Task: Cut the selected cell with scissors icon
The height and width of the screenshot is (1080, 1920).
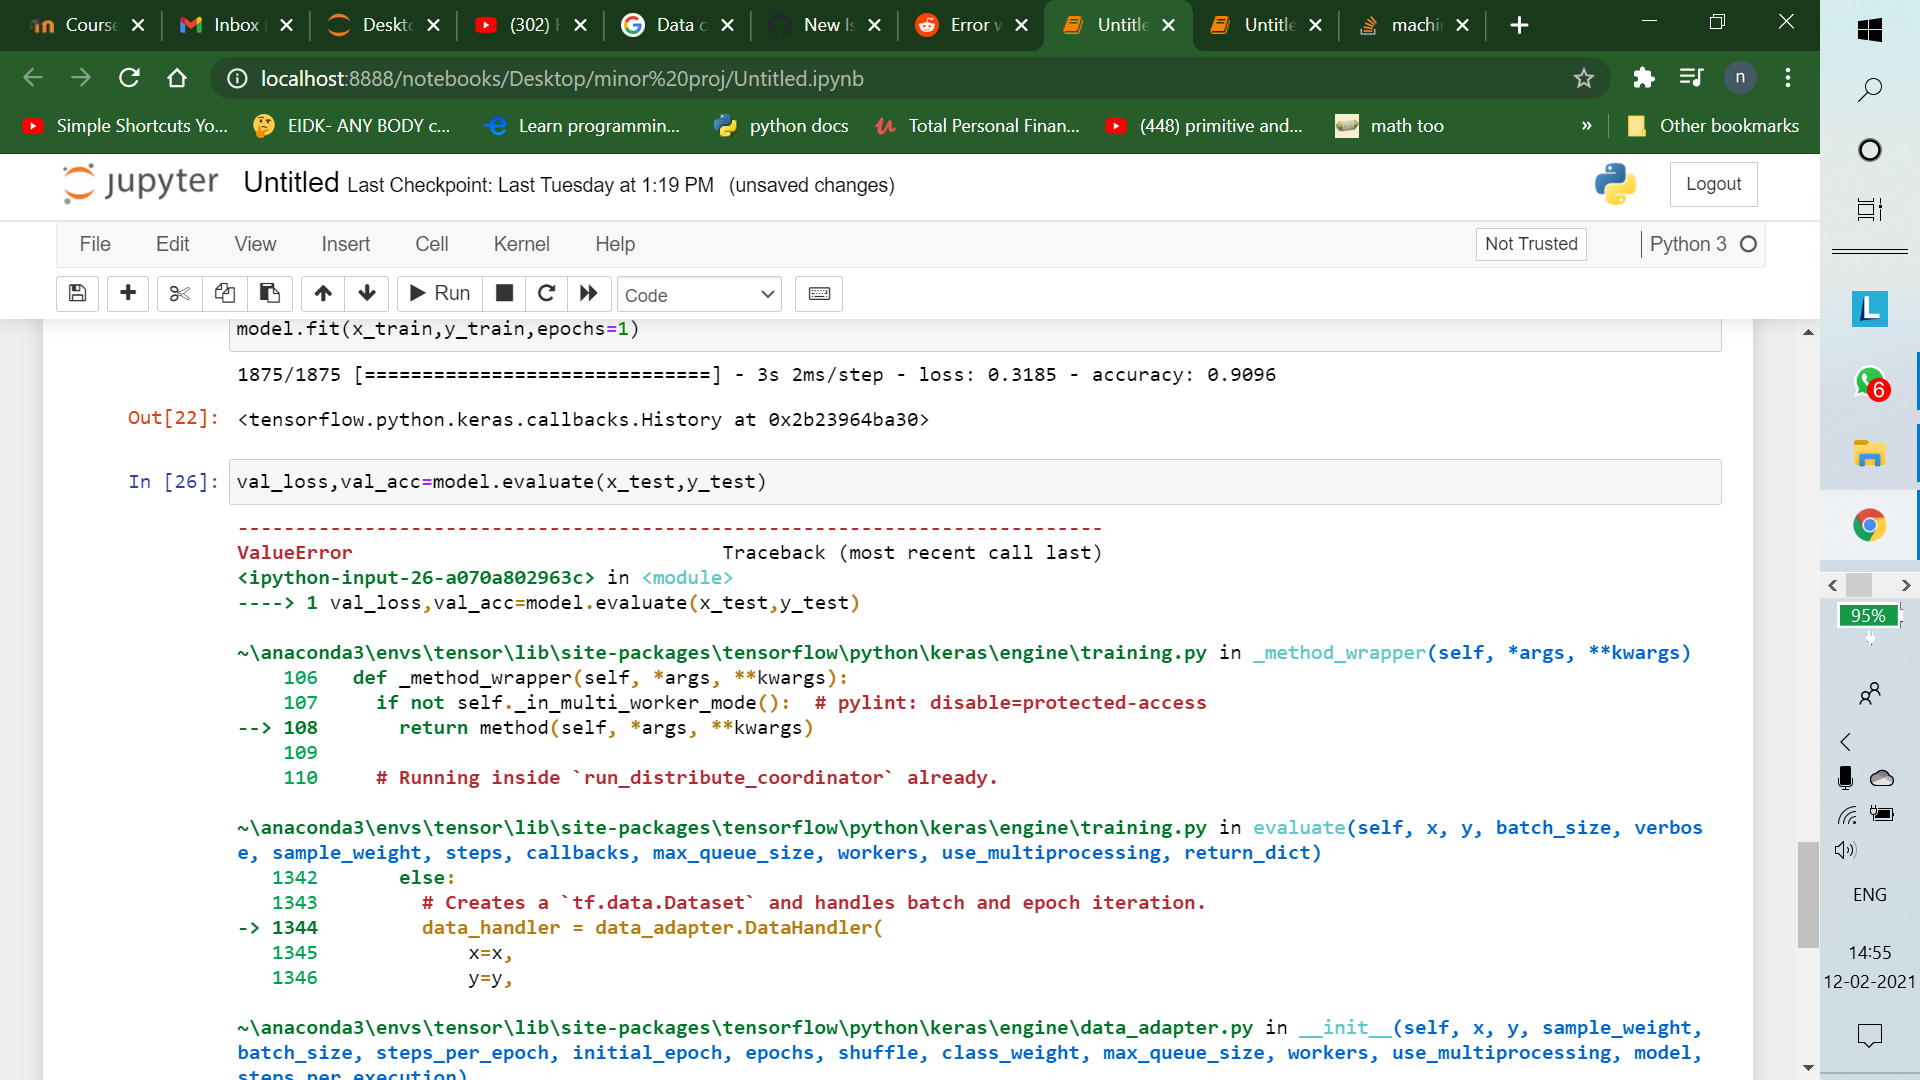Action: tap(179, 293)
